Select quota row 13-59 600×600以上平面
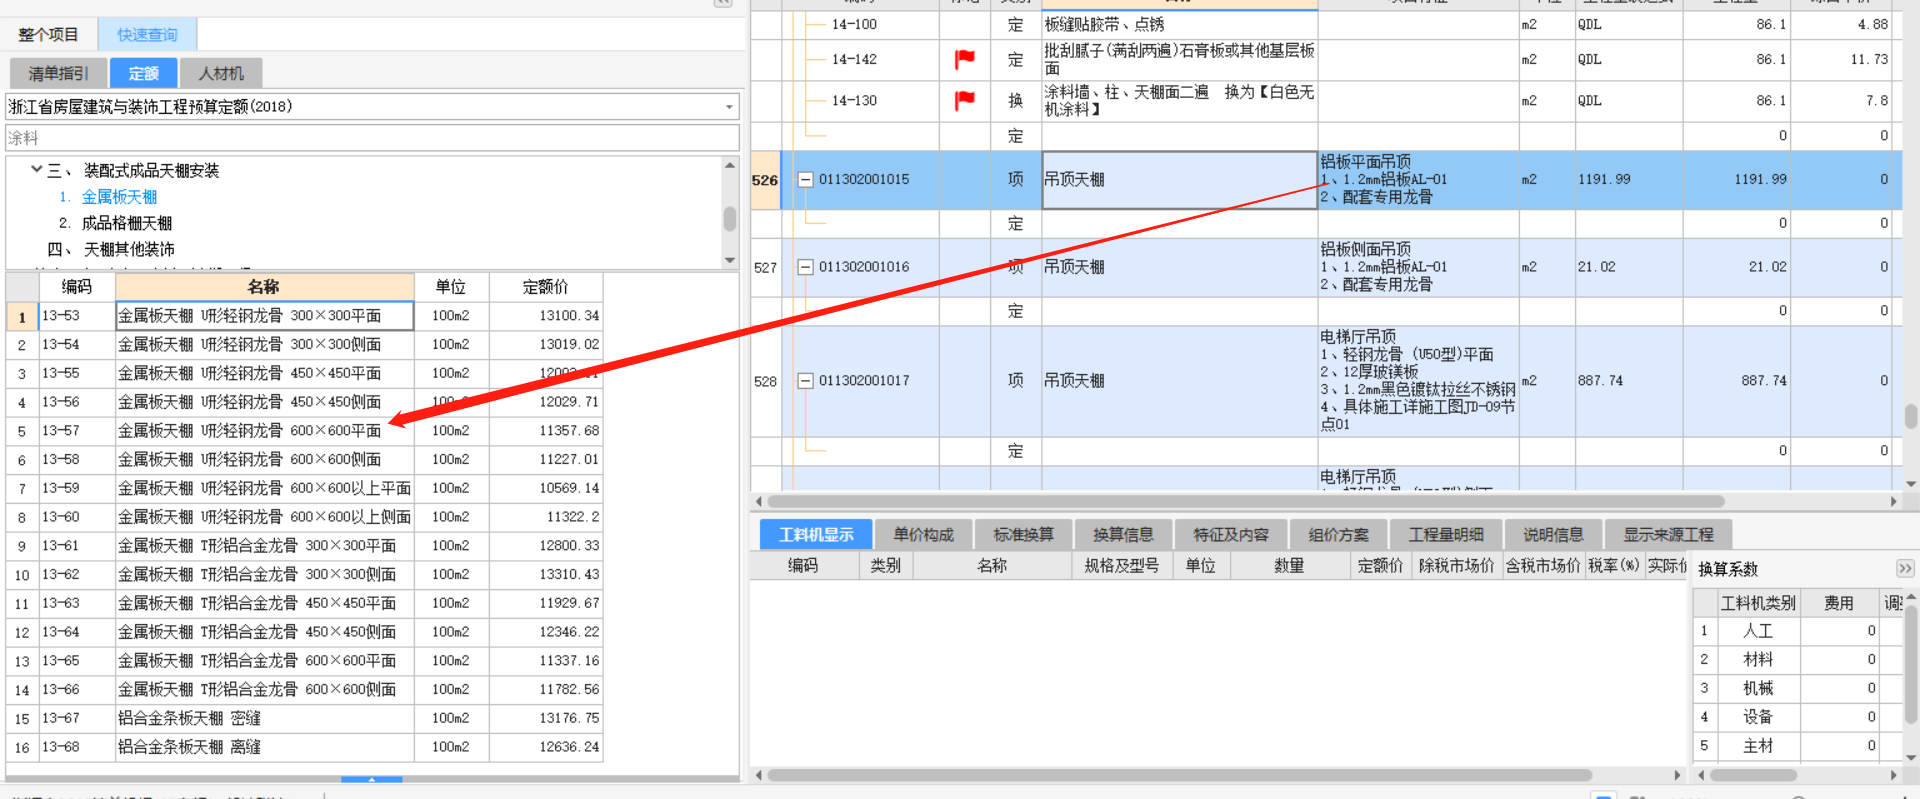Screen dimensions: 1920x799 coord(304,488)
